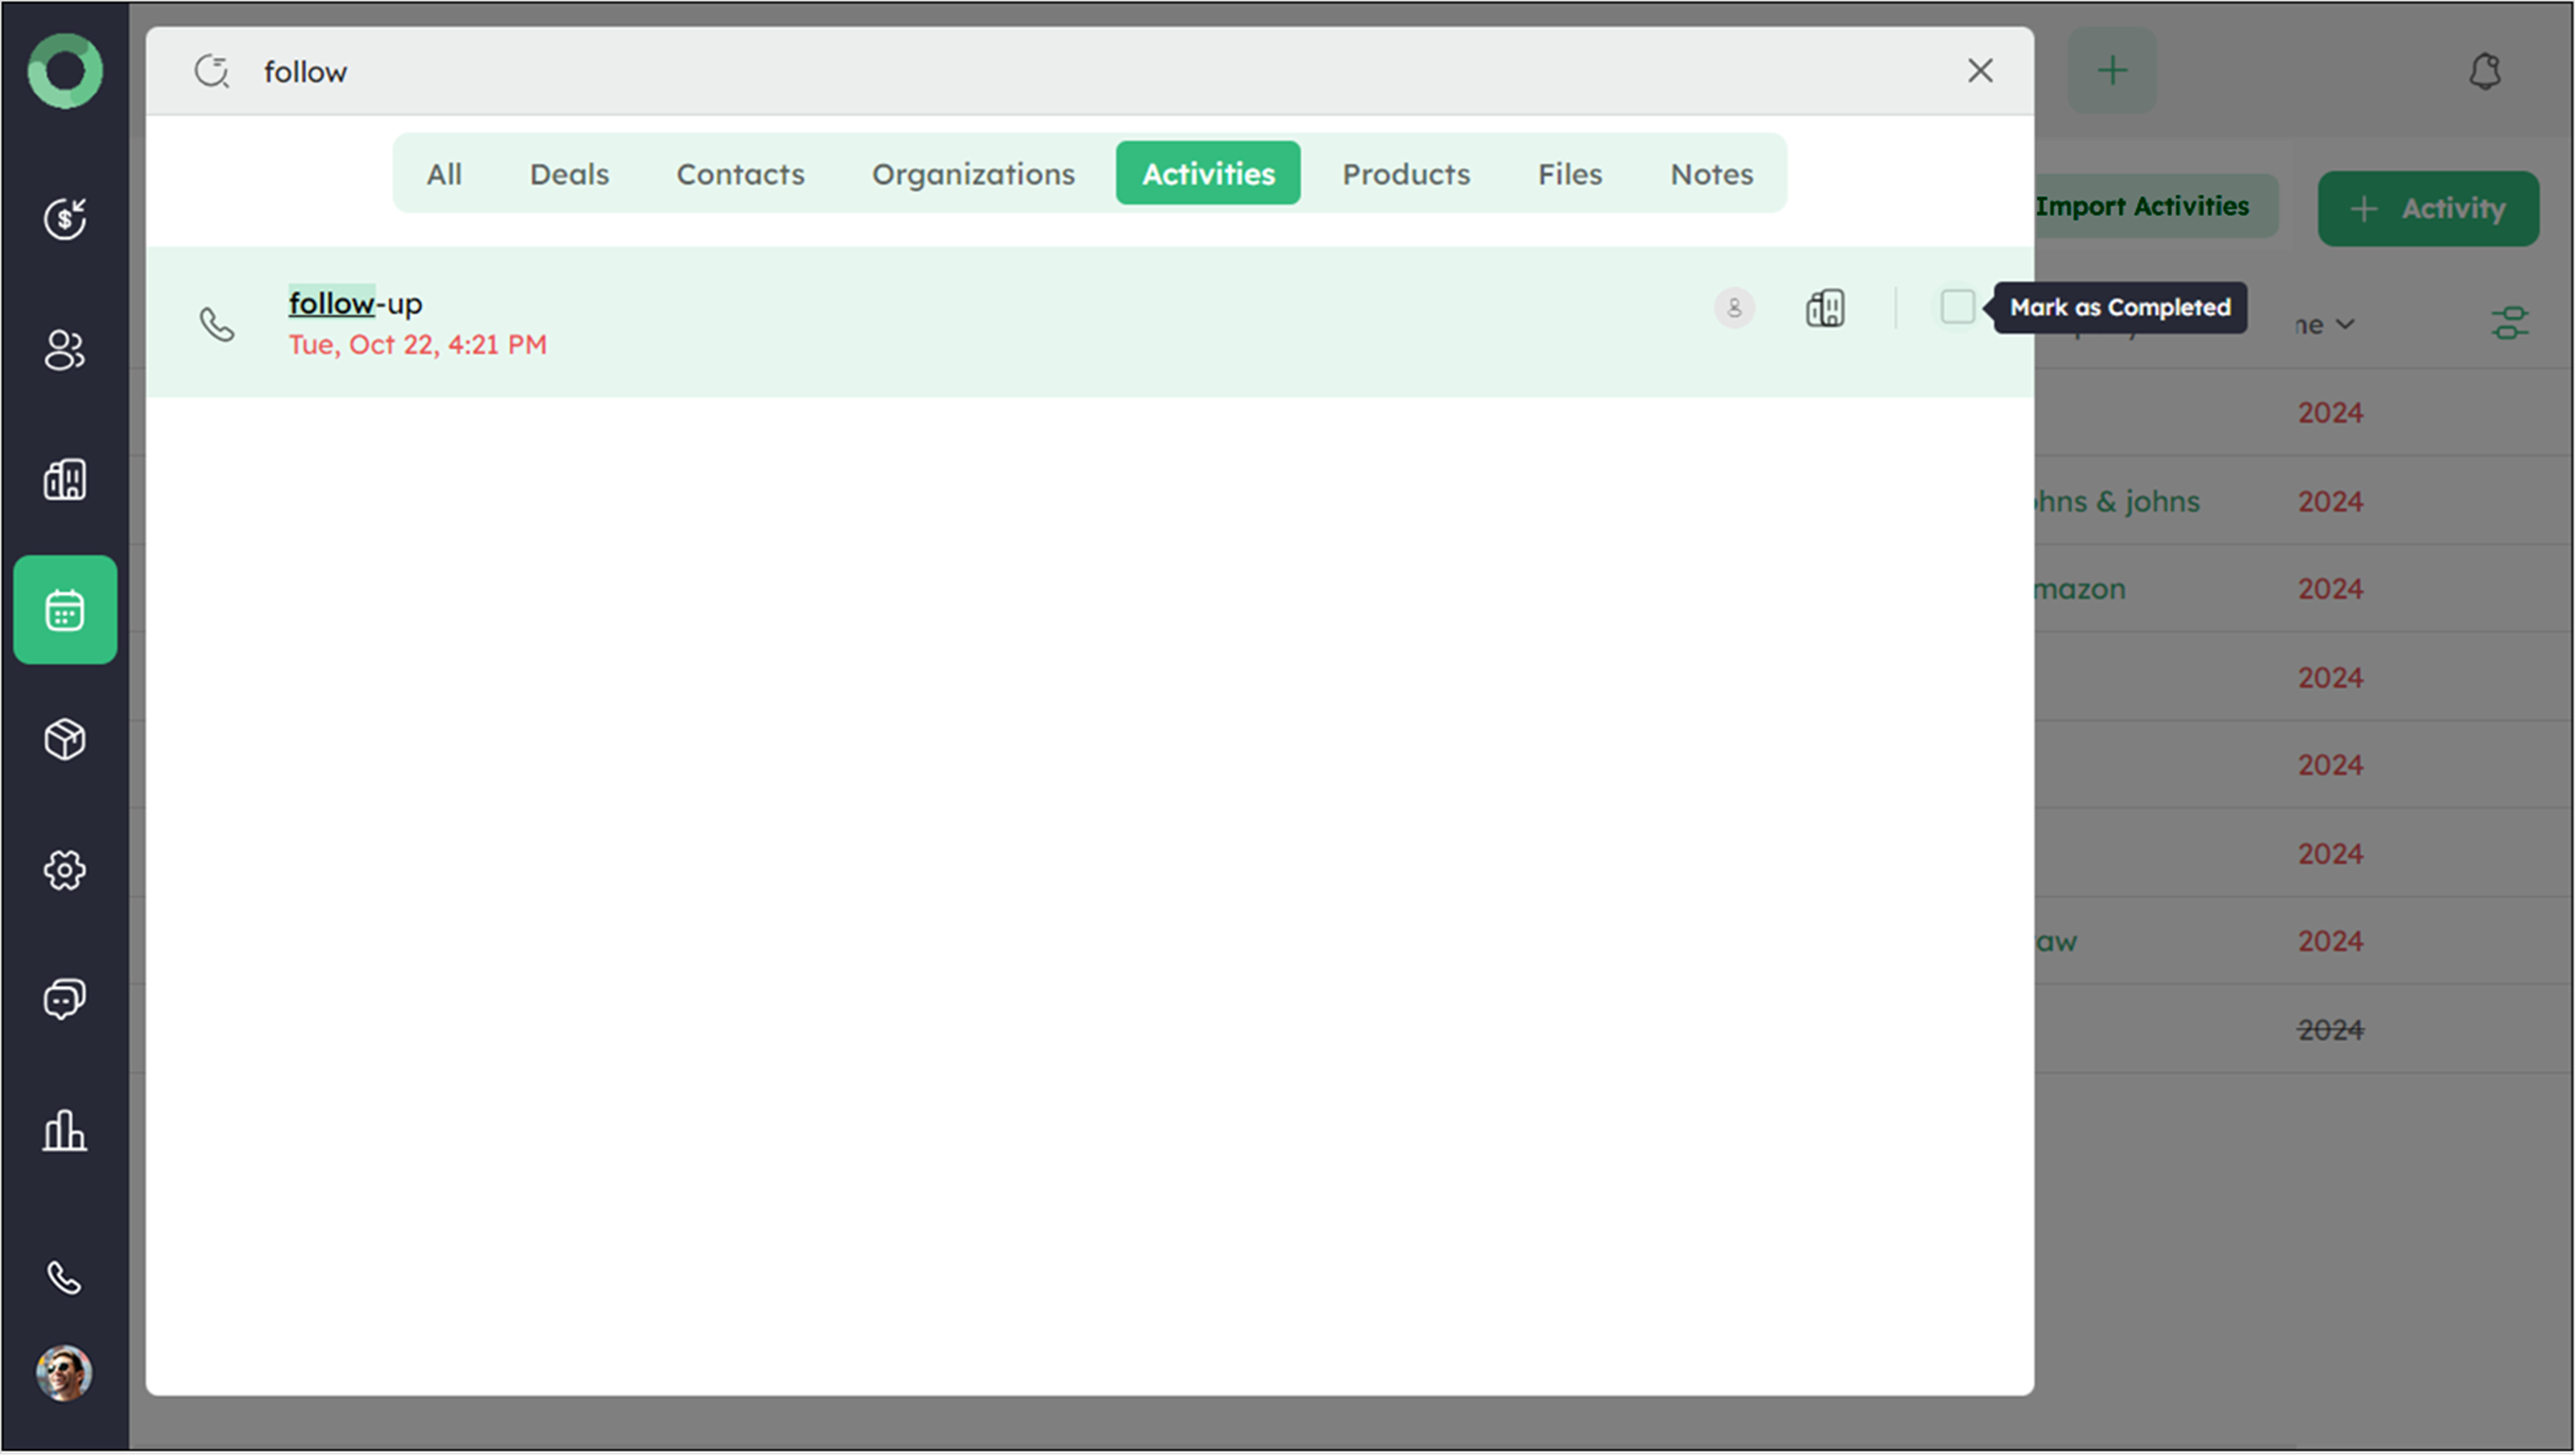This screenshot has height=1455, width=2576.
Task: Click the add Activity button
Action: pos(2428,208)
